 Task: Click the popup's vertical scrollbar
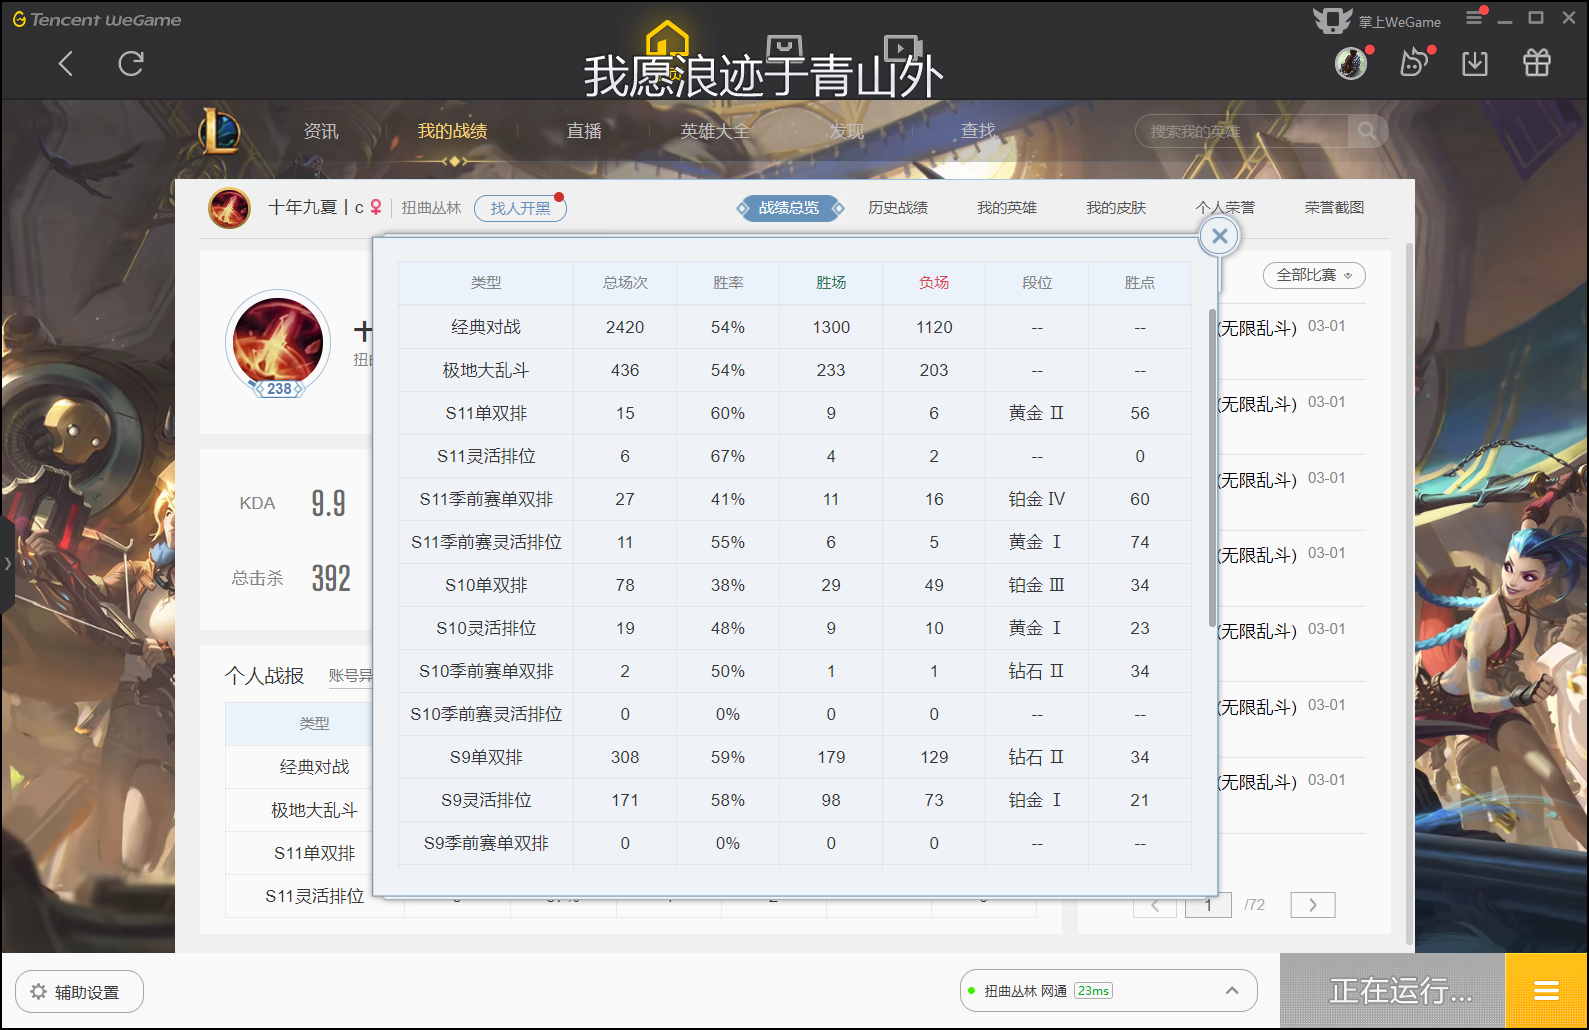(x=1212, y=470)
